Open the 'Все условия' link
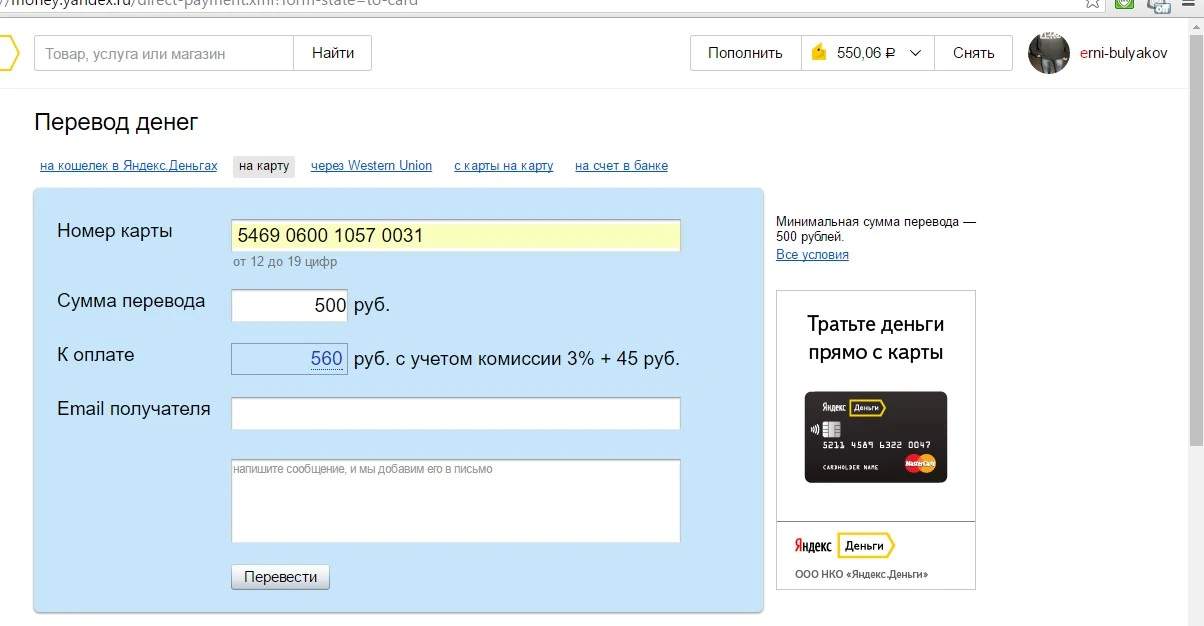 [812, 255]
